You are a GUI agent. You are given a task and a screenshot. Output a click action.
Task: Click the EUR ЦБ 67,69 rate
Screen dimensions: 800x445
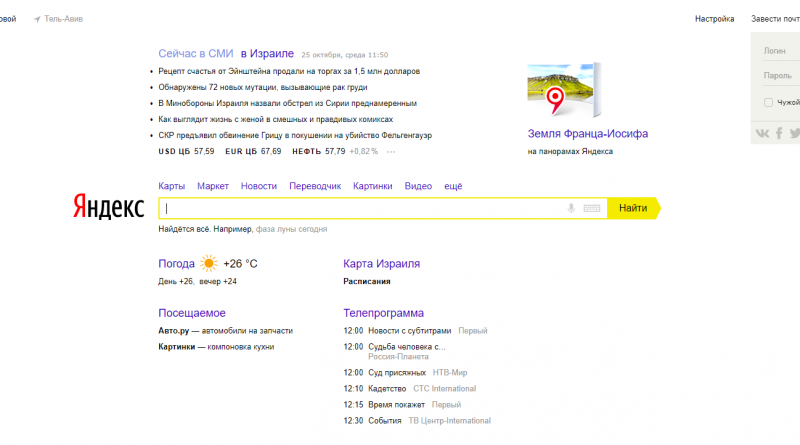point(253,152)
